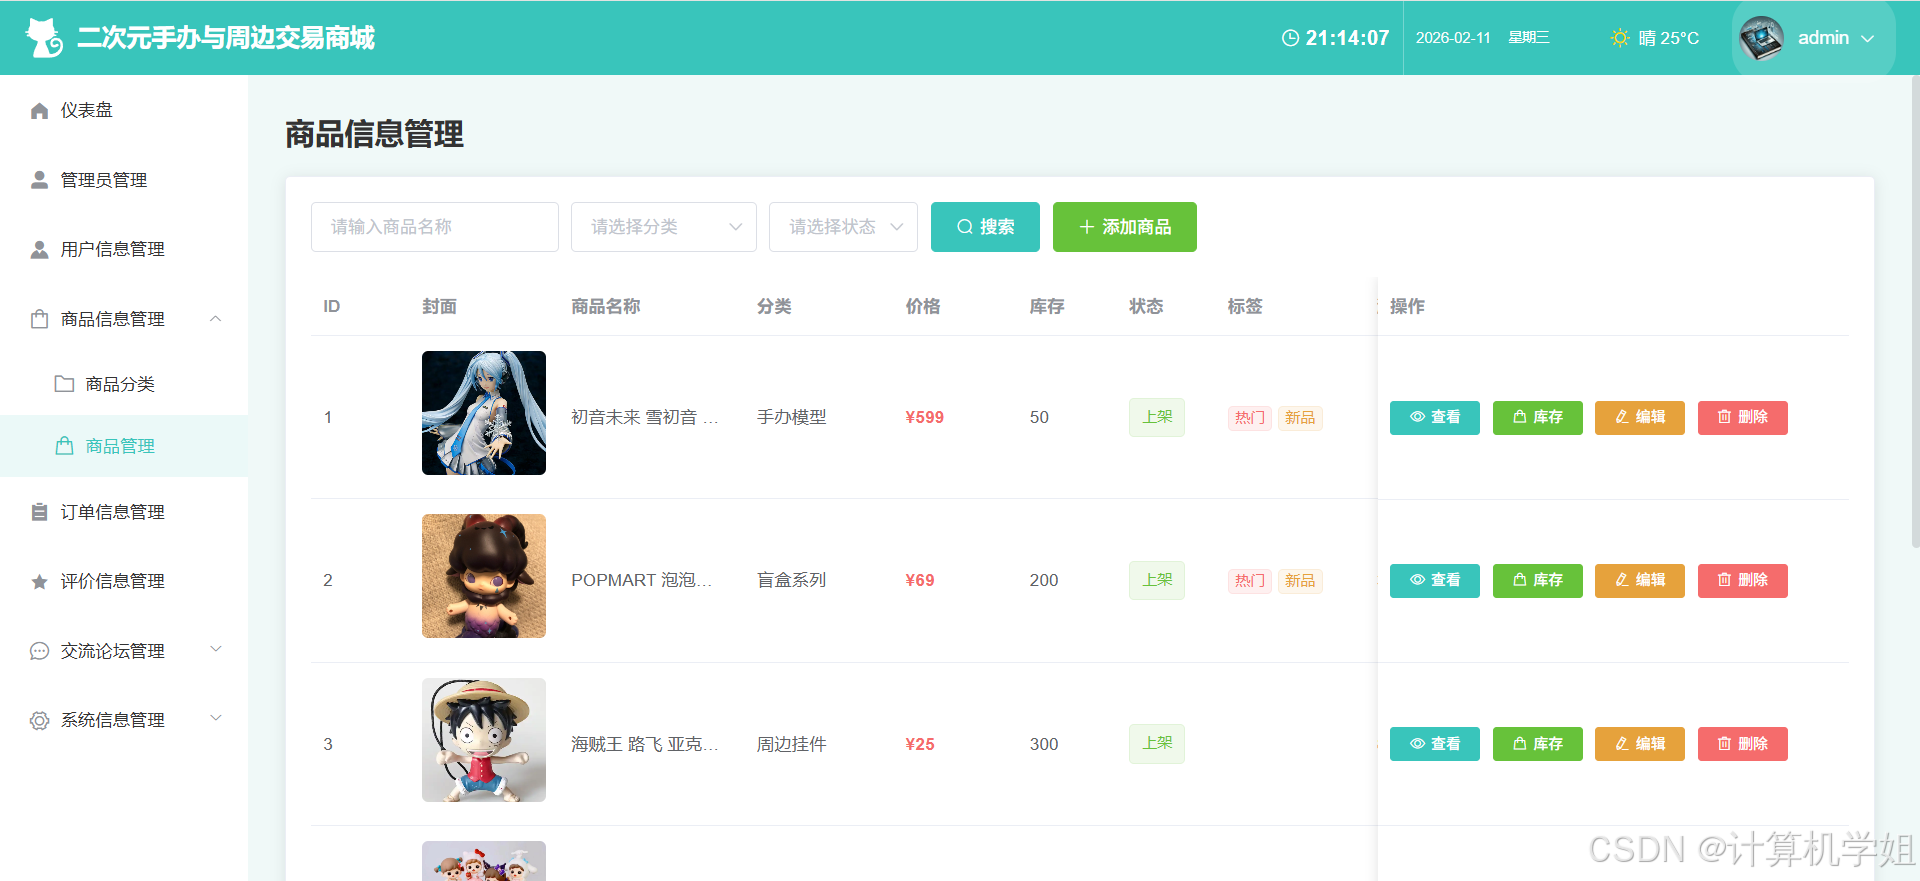1920x881 pixels.
Task: Go to 仪表盘 dashboard menu
Action: 124,110
